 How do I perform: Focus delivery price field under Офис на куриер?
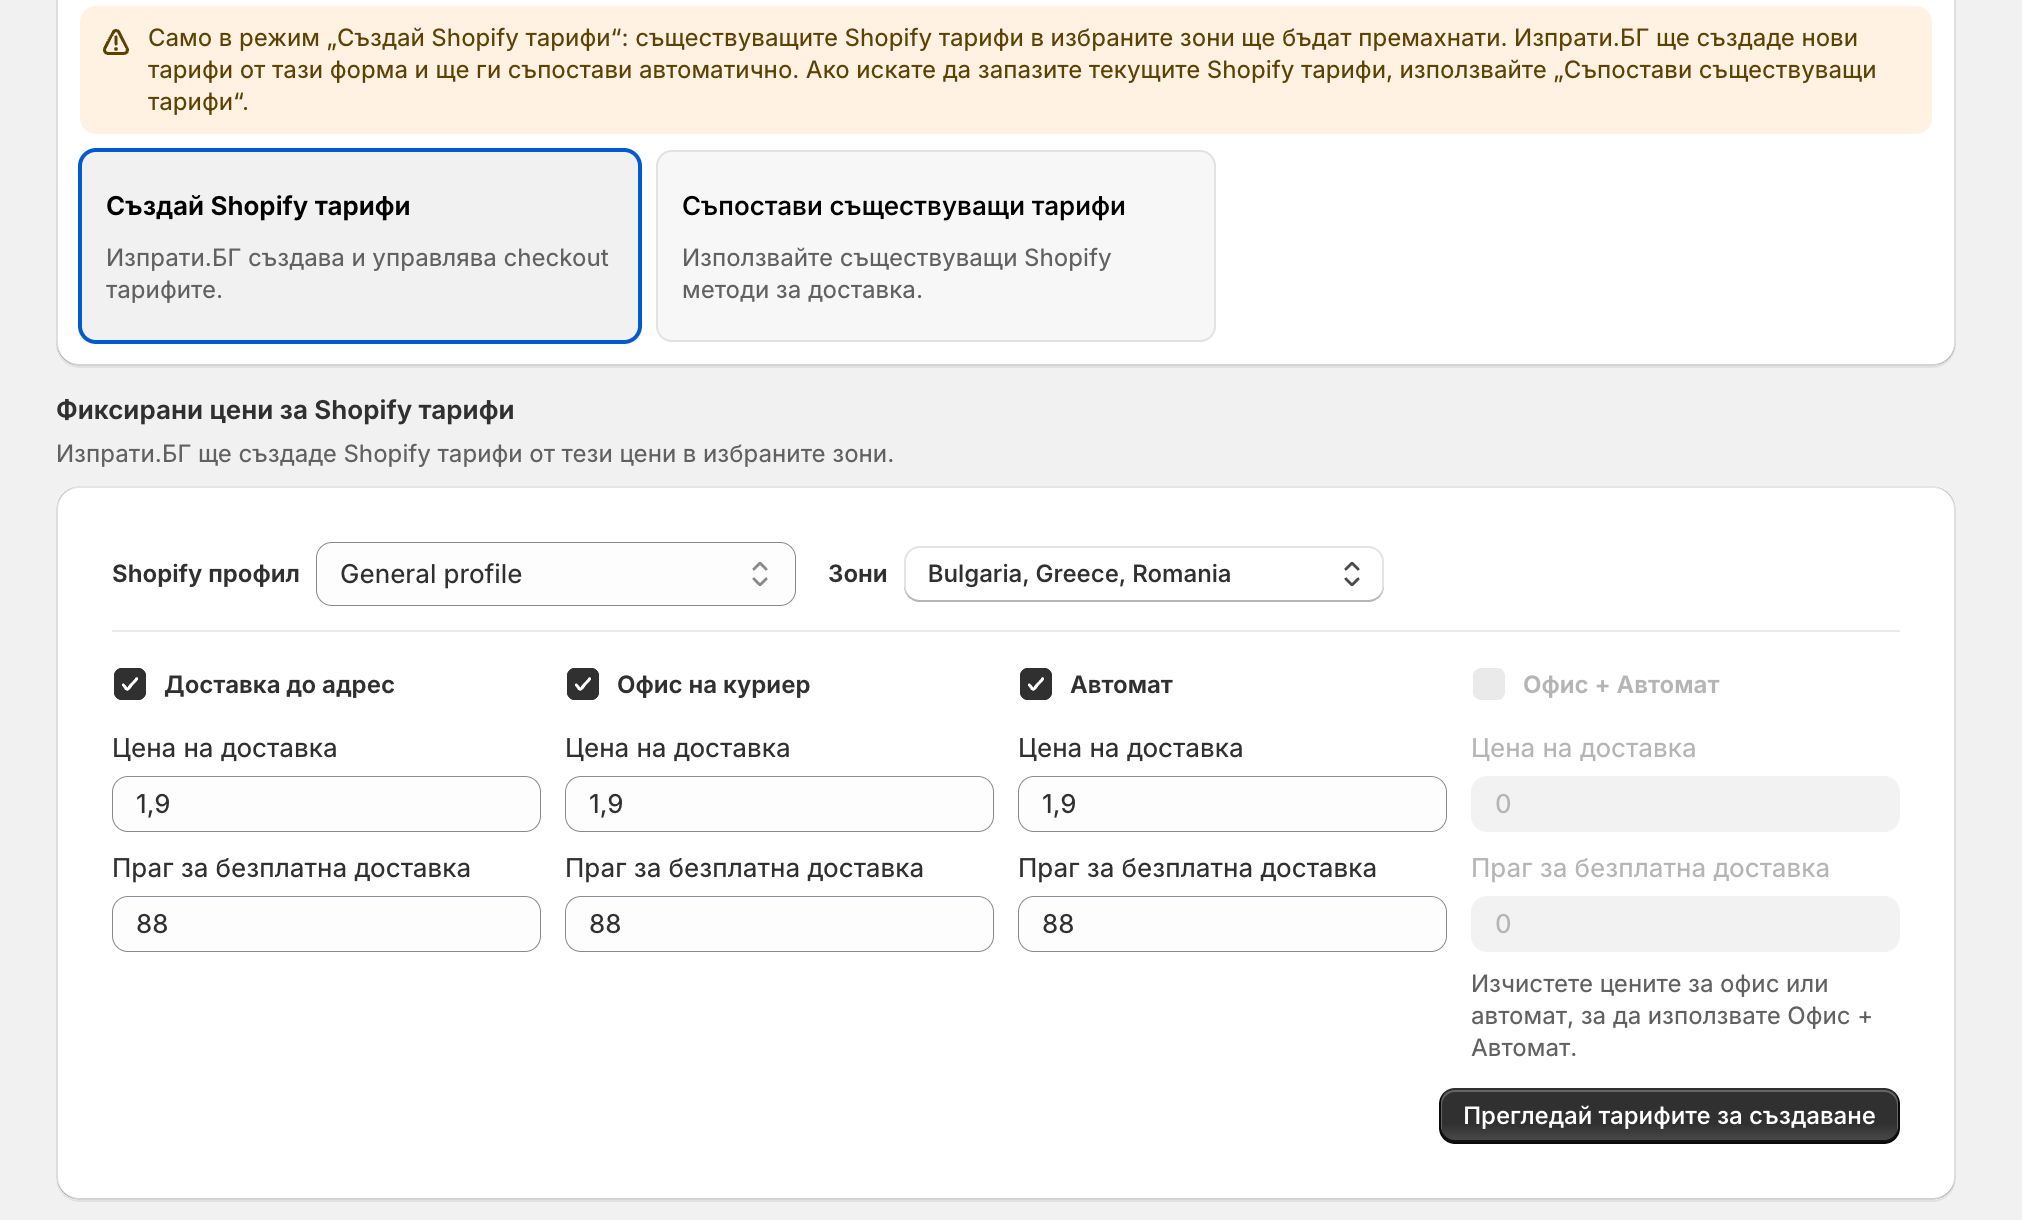pos(779,804)
